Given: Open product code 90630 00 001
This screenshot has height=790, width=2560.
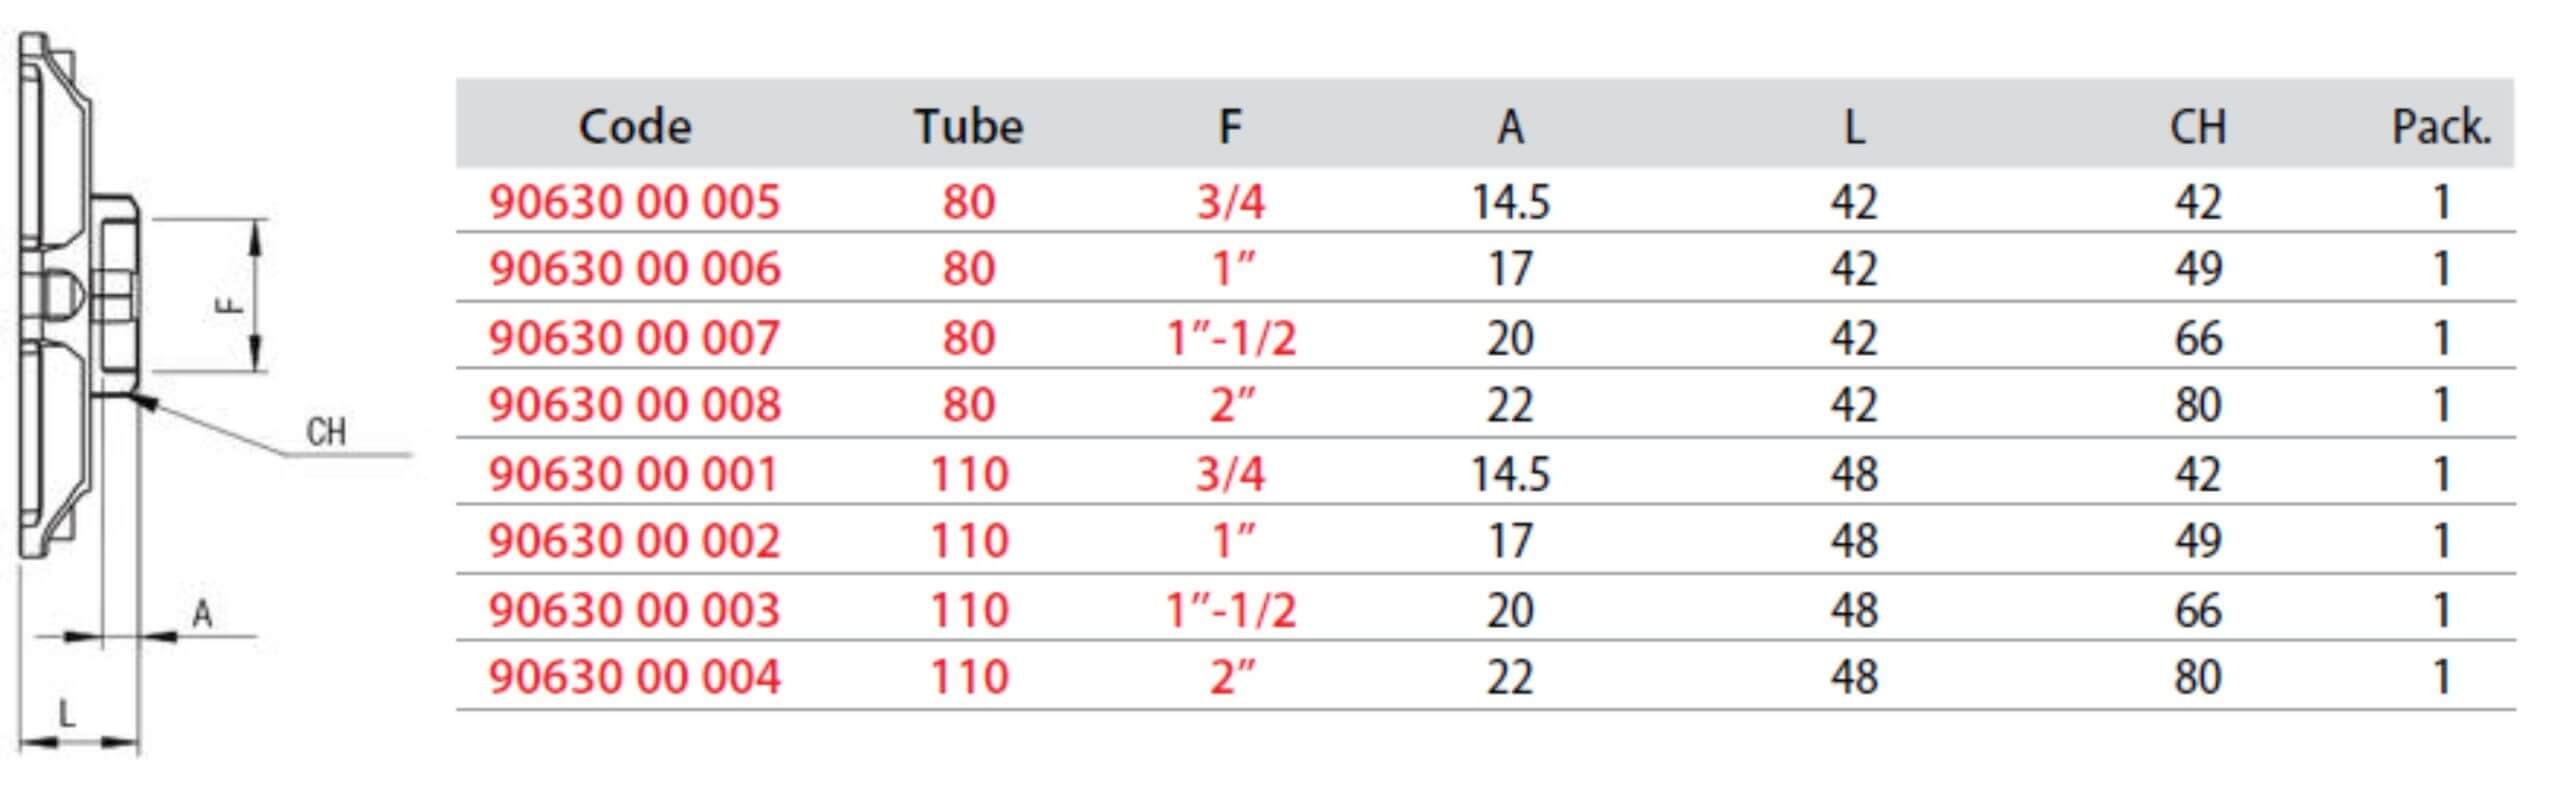Looking at the screenshot, I should (x=633, y=474).
